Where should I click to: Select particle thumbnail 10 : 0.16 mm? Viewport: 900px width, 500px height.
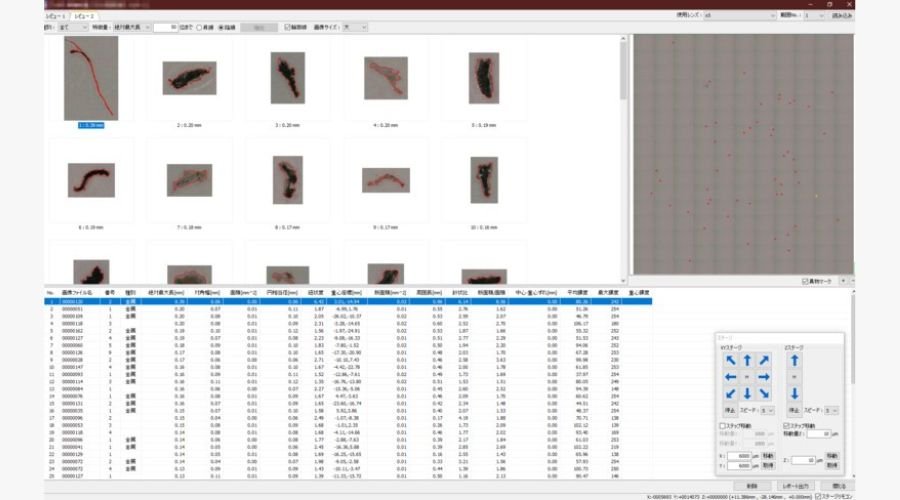click(484, 180)
